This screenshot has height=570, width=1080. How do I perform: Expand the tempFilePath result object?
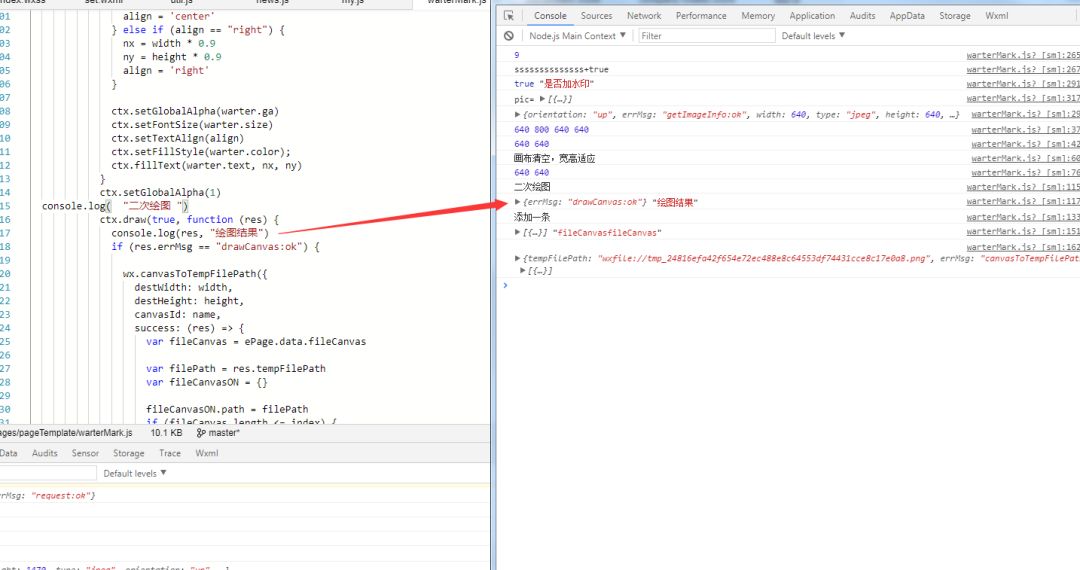click(x=517, y=259)
